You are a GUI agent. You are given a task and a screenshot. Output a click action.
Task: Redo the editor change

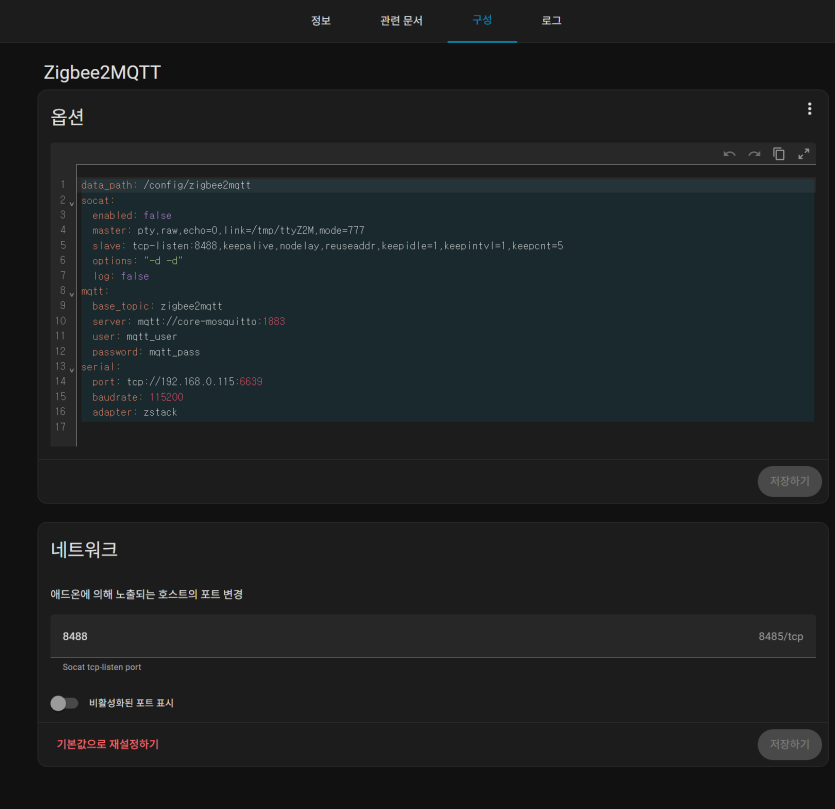[x=754, y=154]
